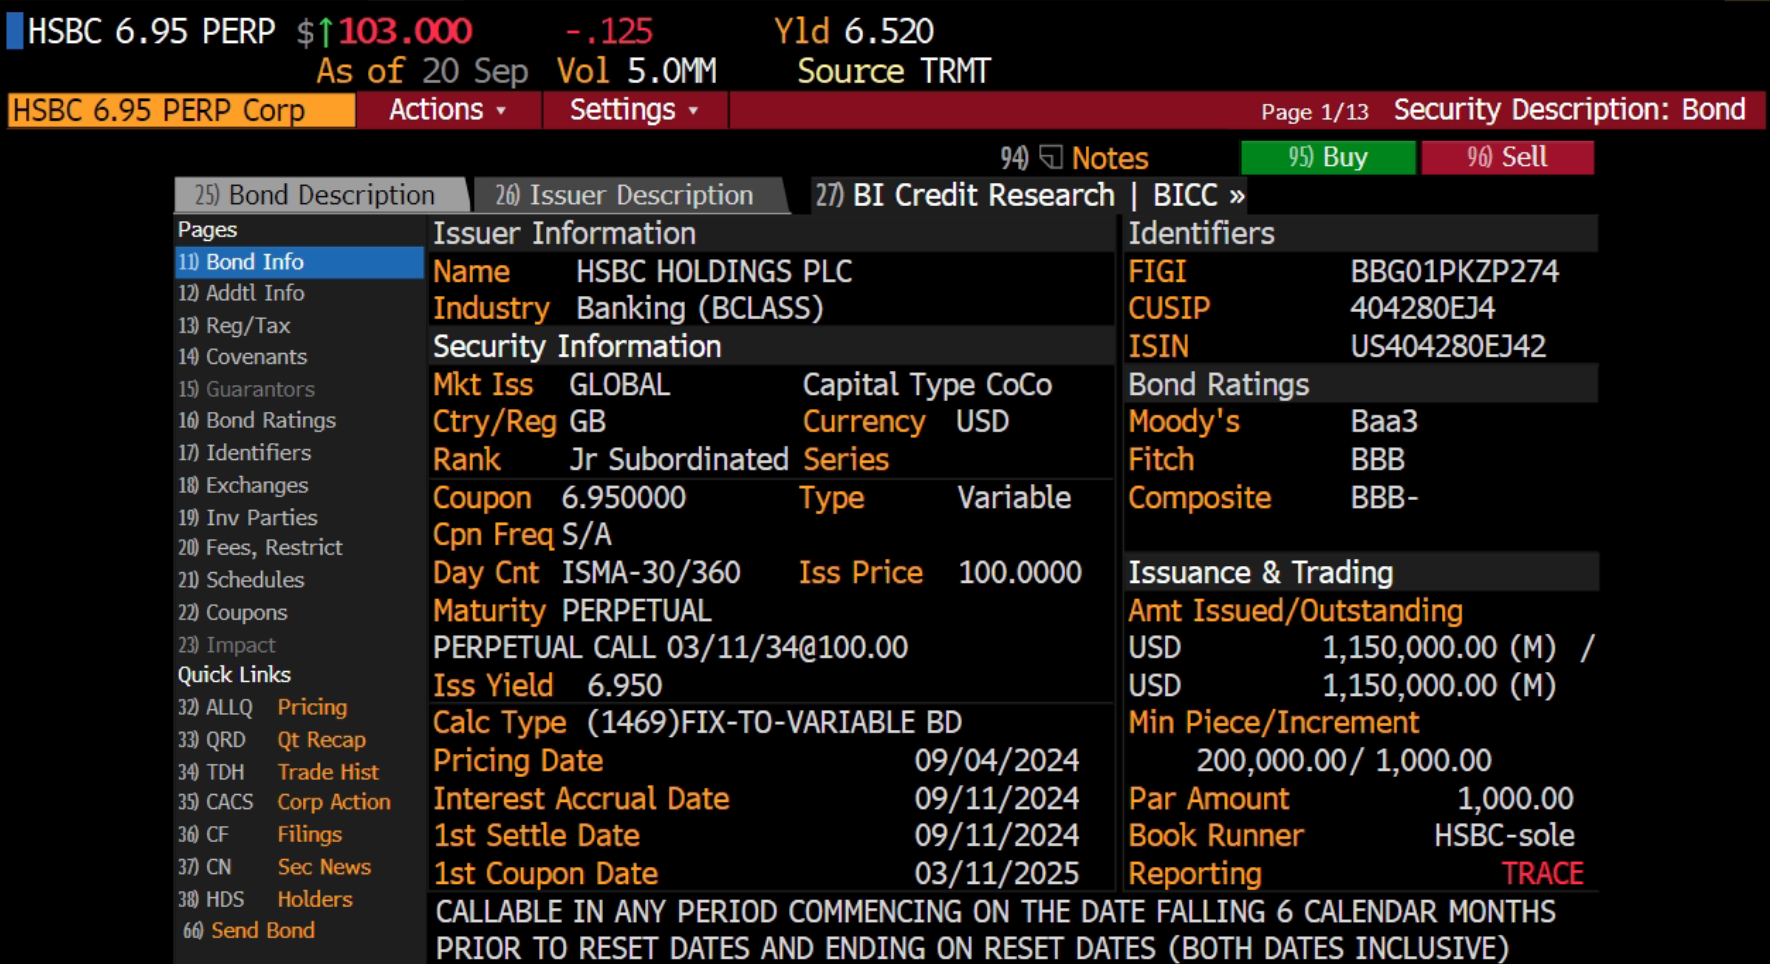Click the Banking (BCLASS) industry value
This screenshot has height=964, width=1770.
[x=699, y=308]
